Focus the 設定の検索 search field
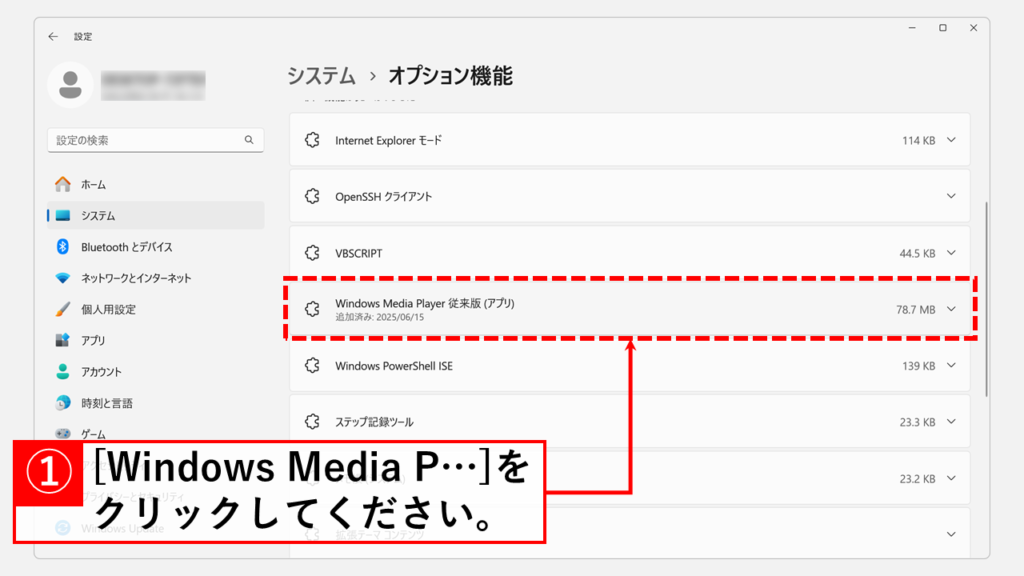 coord(155,140)
